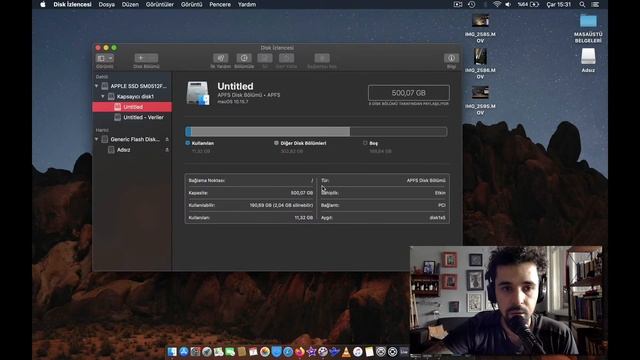Click the İlk Yardım (First Aid) toolbar icon
The width and height of the screenshot is (640, 360).
tap(220, 58)
